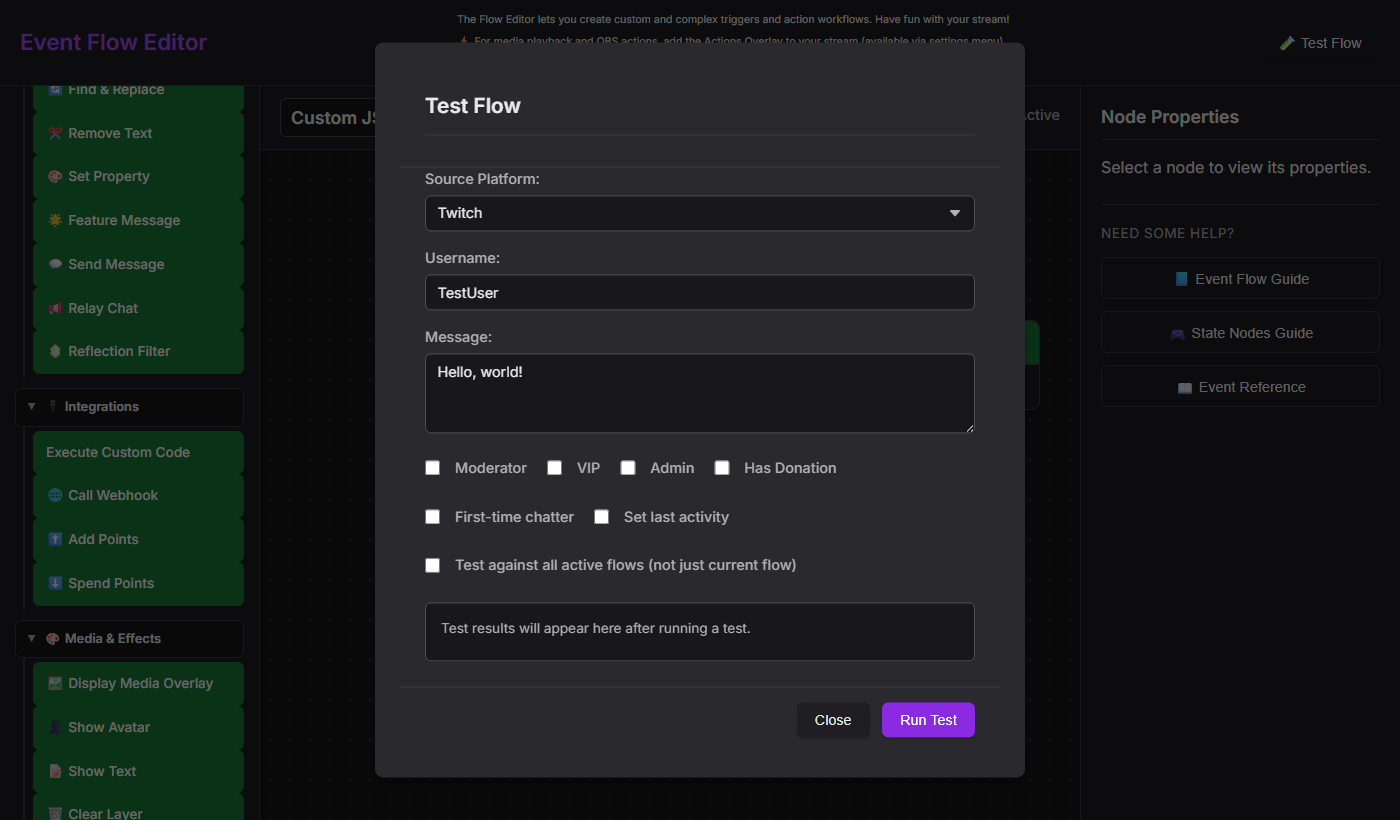This screenshot has height=820, width=1400.
Task: Collapse the Integrations section
Action: pyautogui.click(x=31, y=407)
